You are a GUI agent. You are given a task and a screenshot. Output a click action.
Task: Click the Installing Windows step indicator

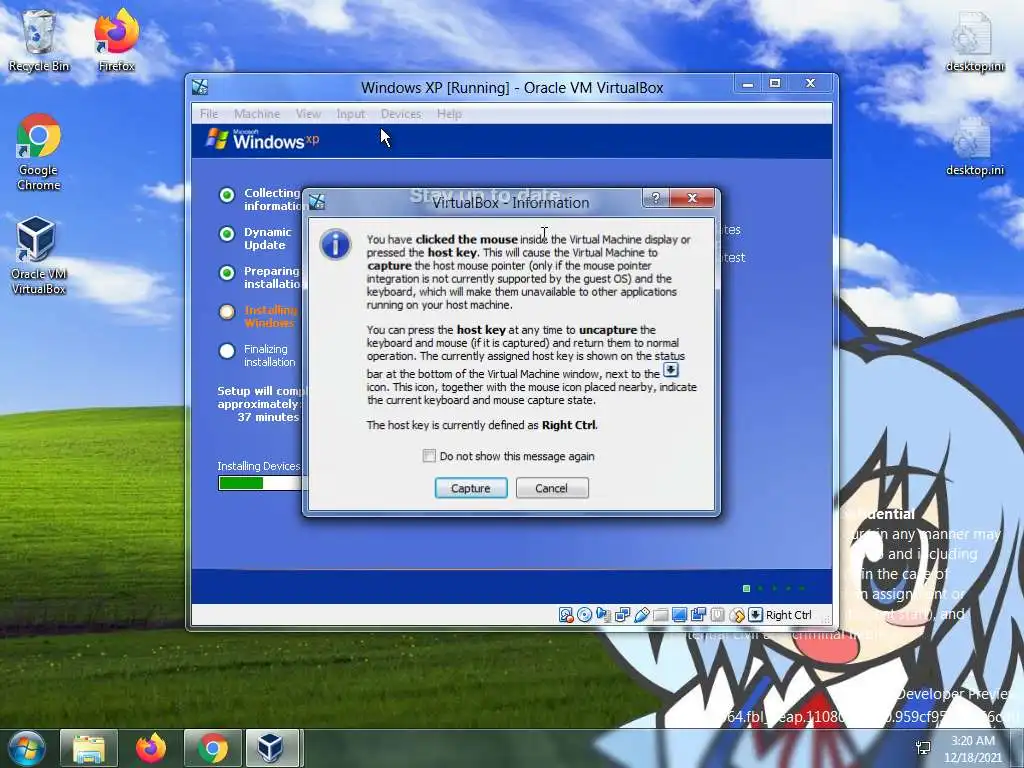[227, 312]
